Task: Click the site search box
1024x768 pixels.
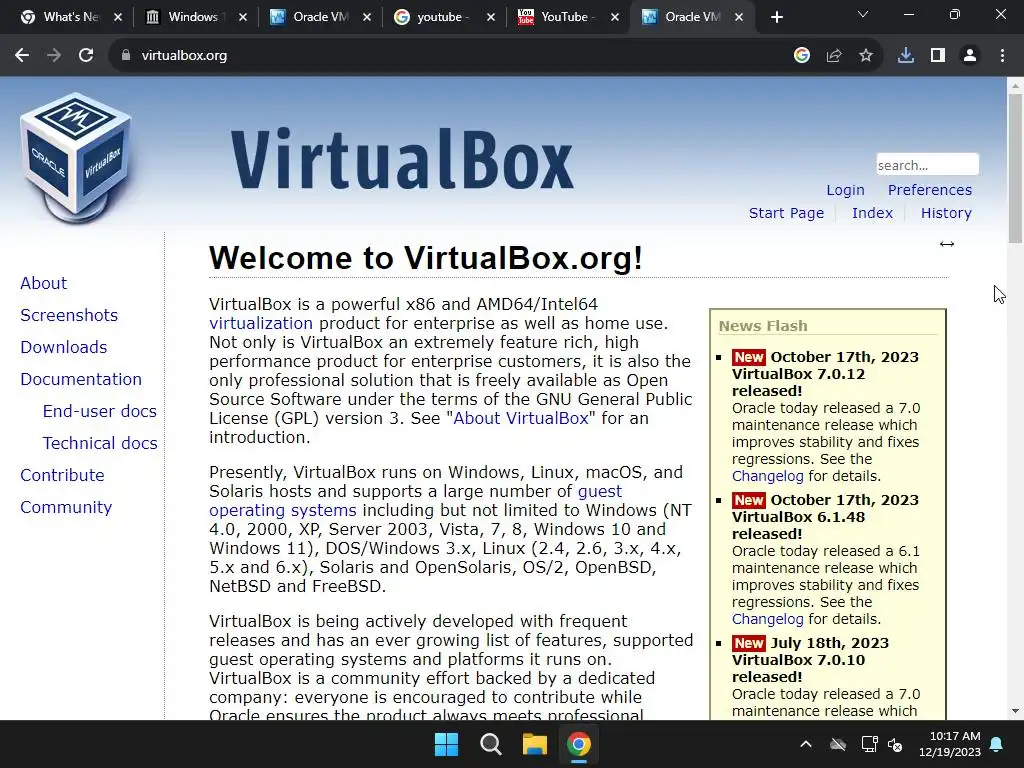Action: point(927,165)
